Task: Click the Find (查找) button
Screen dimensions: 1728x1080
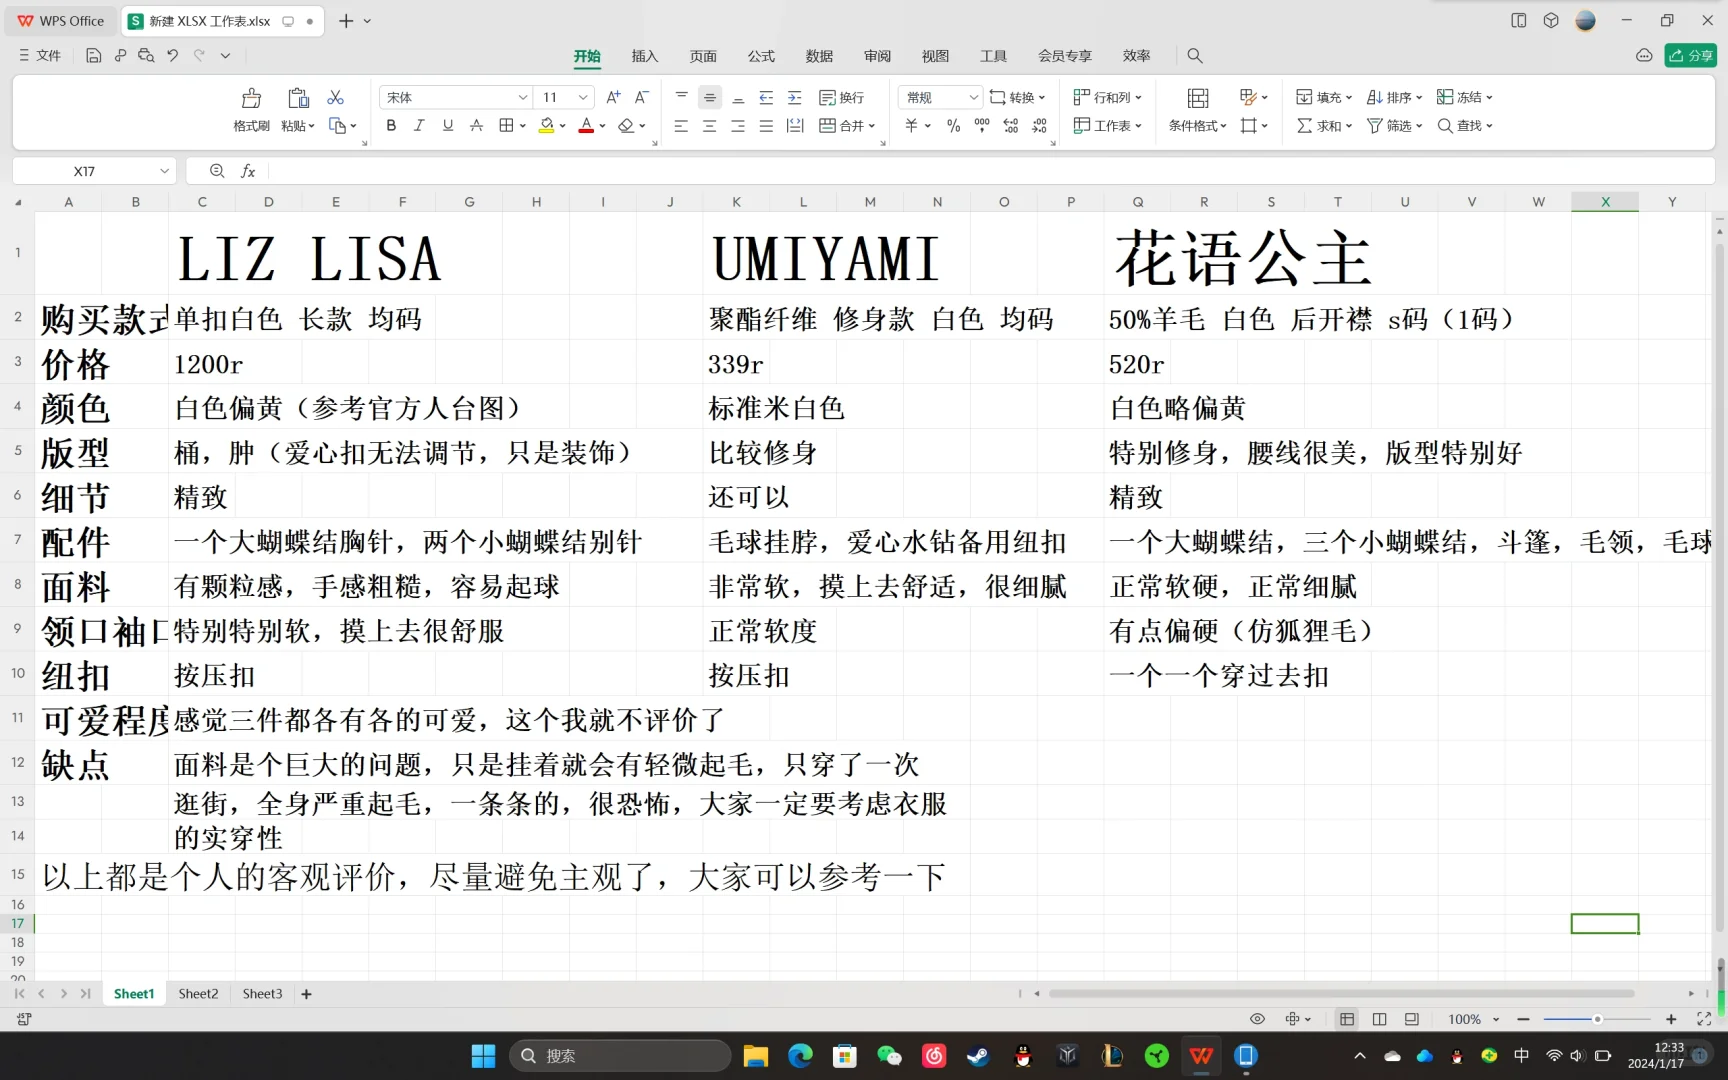Action: tap(1465, 126)
